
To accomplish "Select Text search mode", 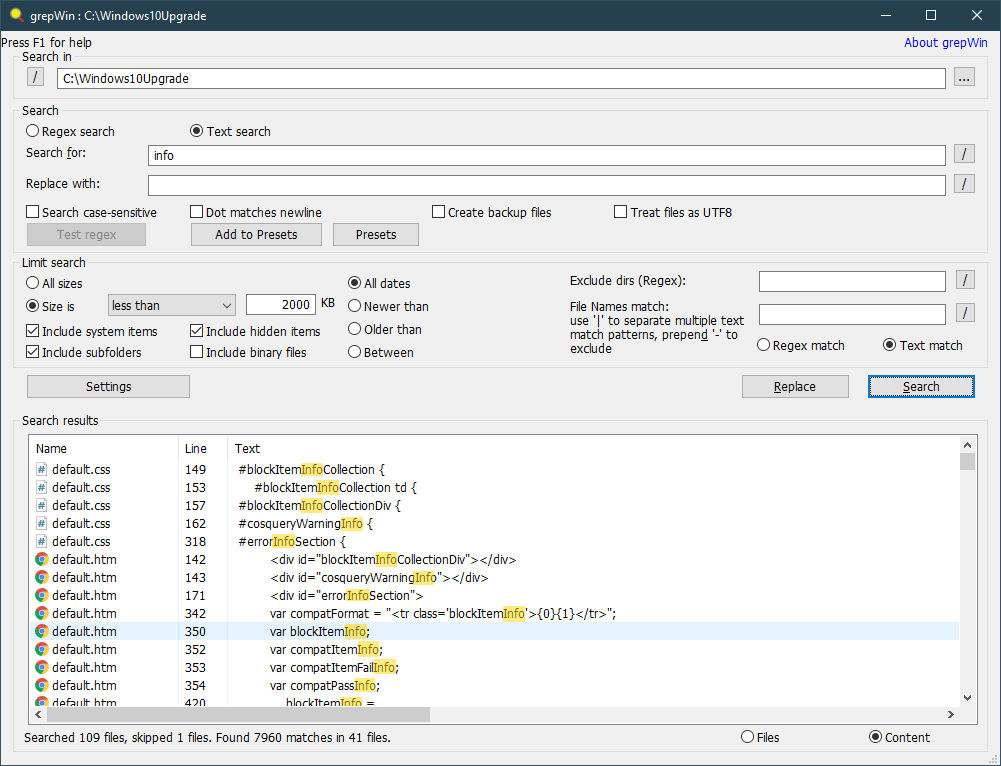I will coord(230,131).
